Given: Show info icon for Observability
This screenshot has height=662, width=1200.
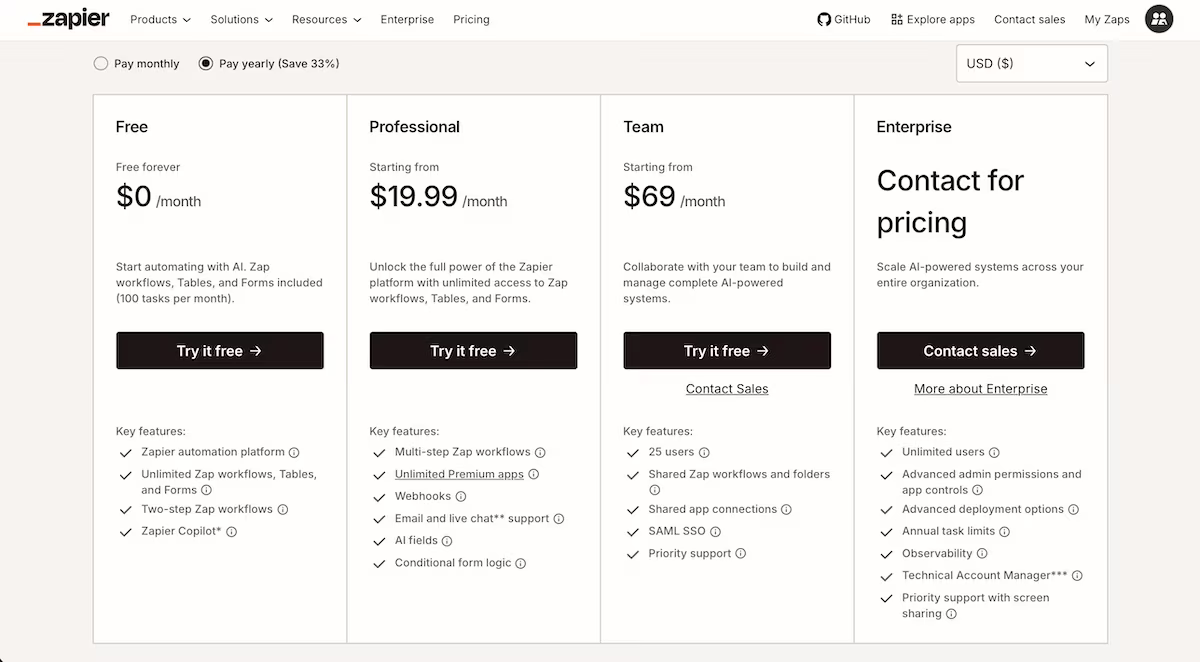Looking at the screenshot, I should click(x=982, y=554).
